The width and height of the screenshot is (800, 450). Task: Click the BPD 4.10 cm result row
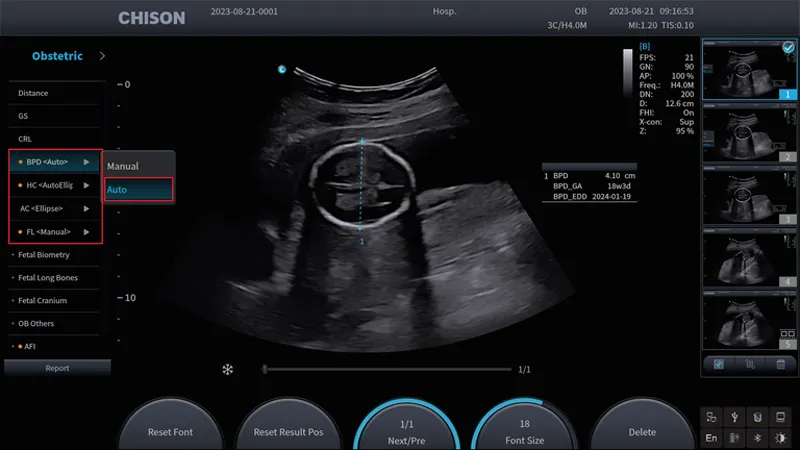pos(590,176)
